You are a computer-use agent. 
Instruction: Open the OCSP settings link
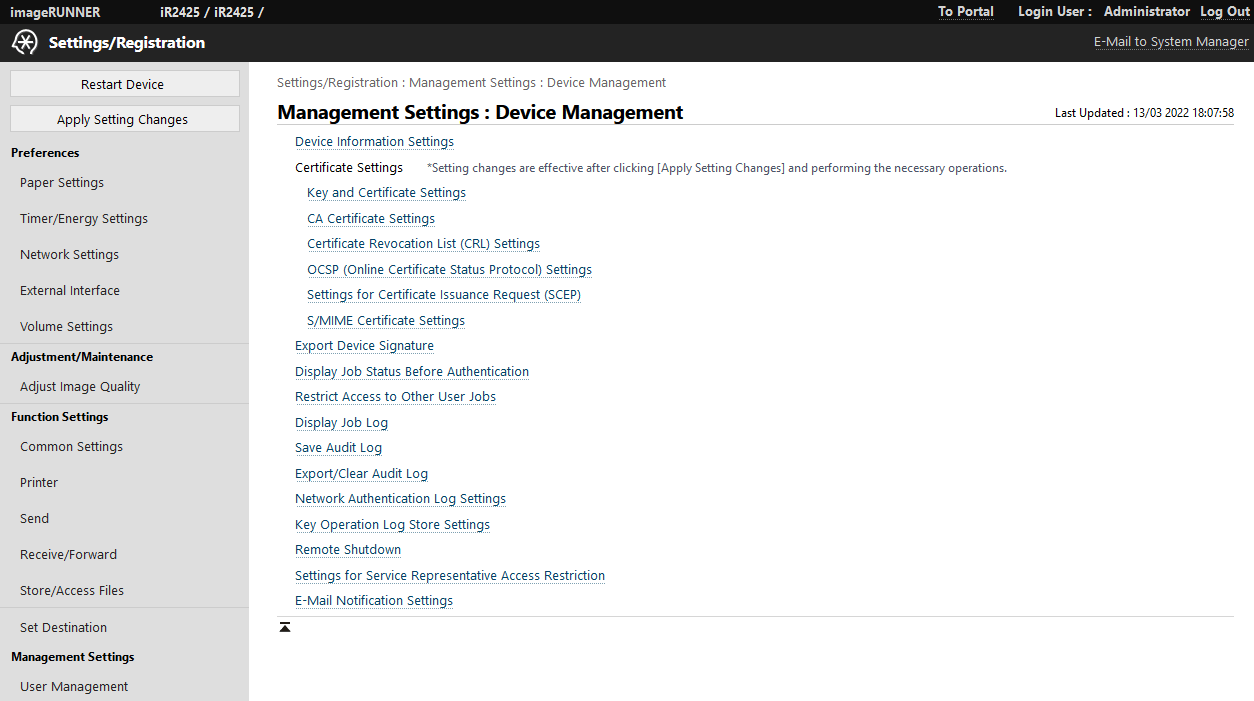(x=449, y=270)
